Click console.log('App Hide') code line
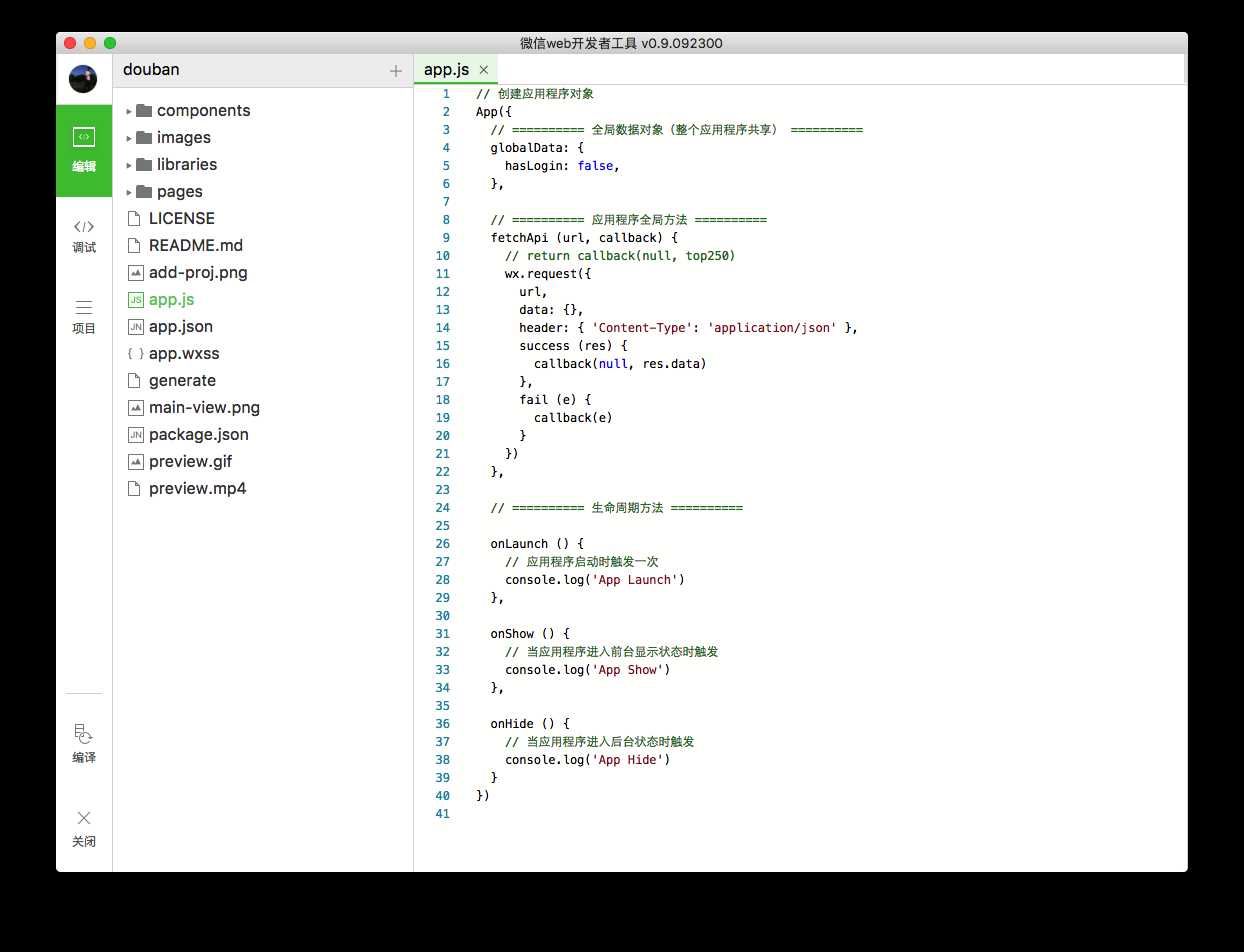The width and height of the screenshot is (1244, 952). click(x=587, y=760)
